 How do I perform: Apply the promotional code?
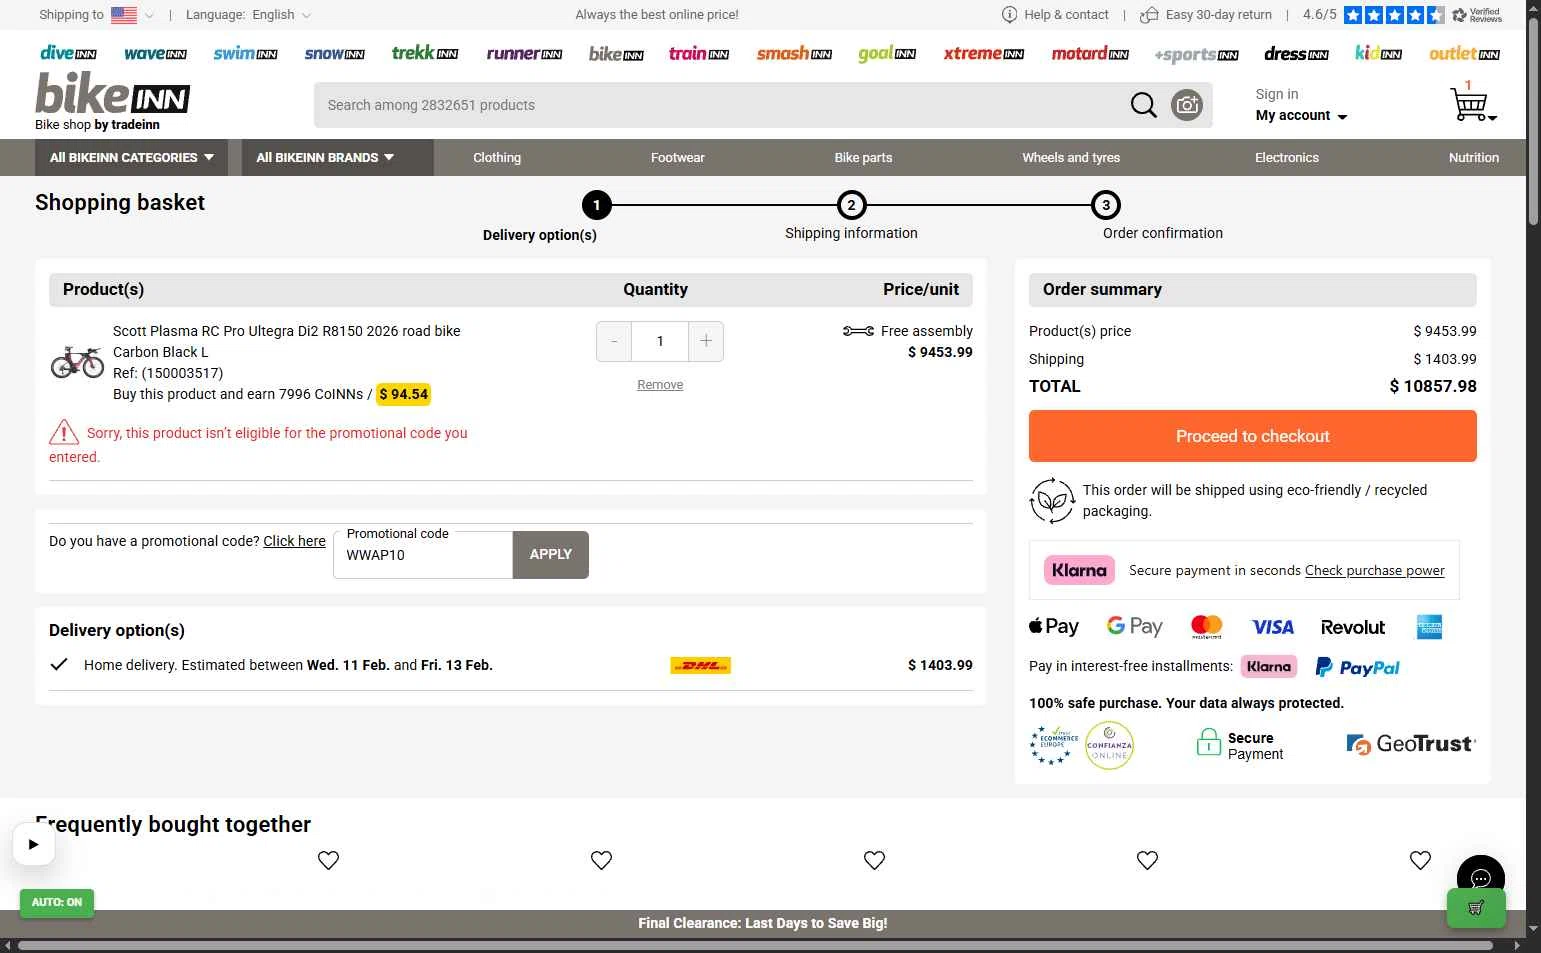click(x=551, y=555)
